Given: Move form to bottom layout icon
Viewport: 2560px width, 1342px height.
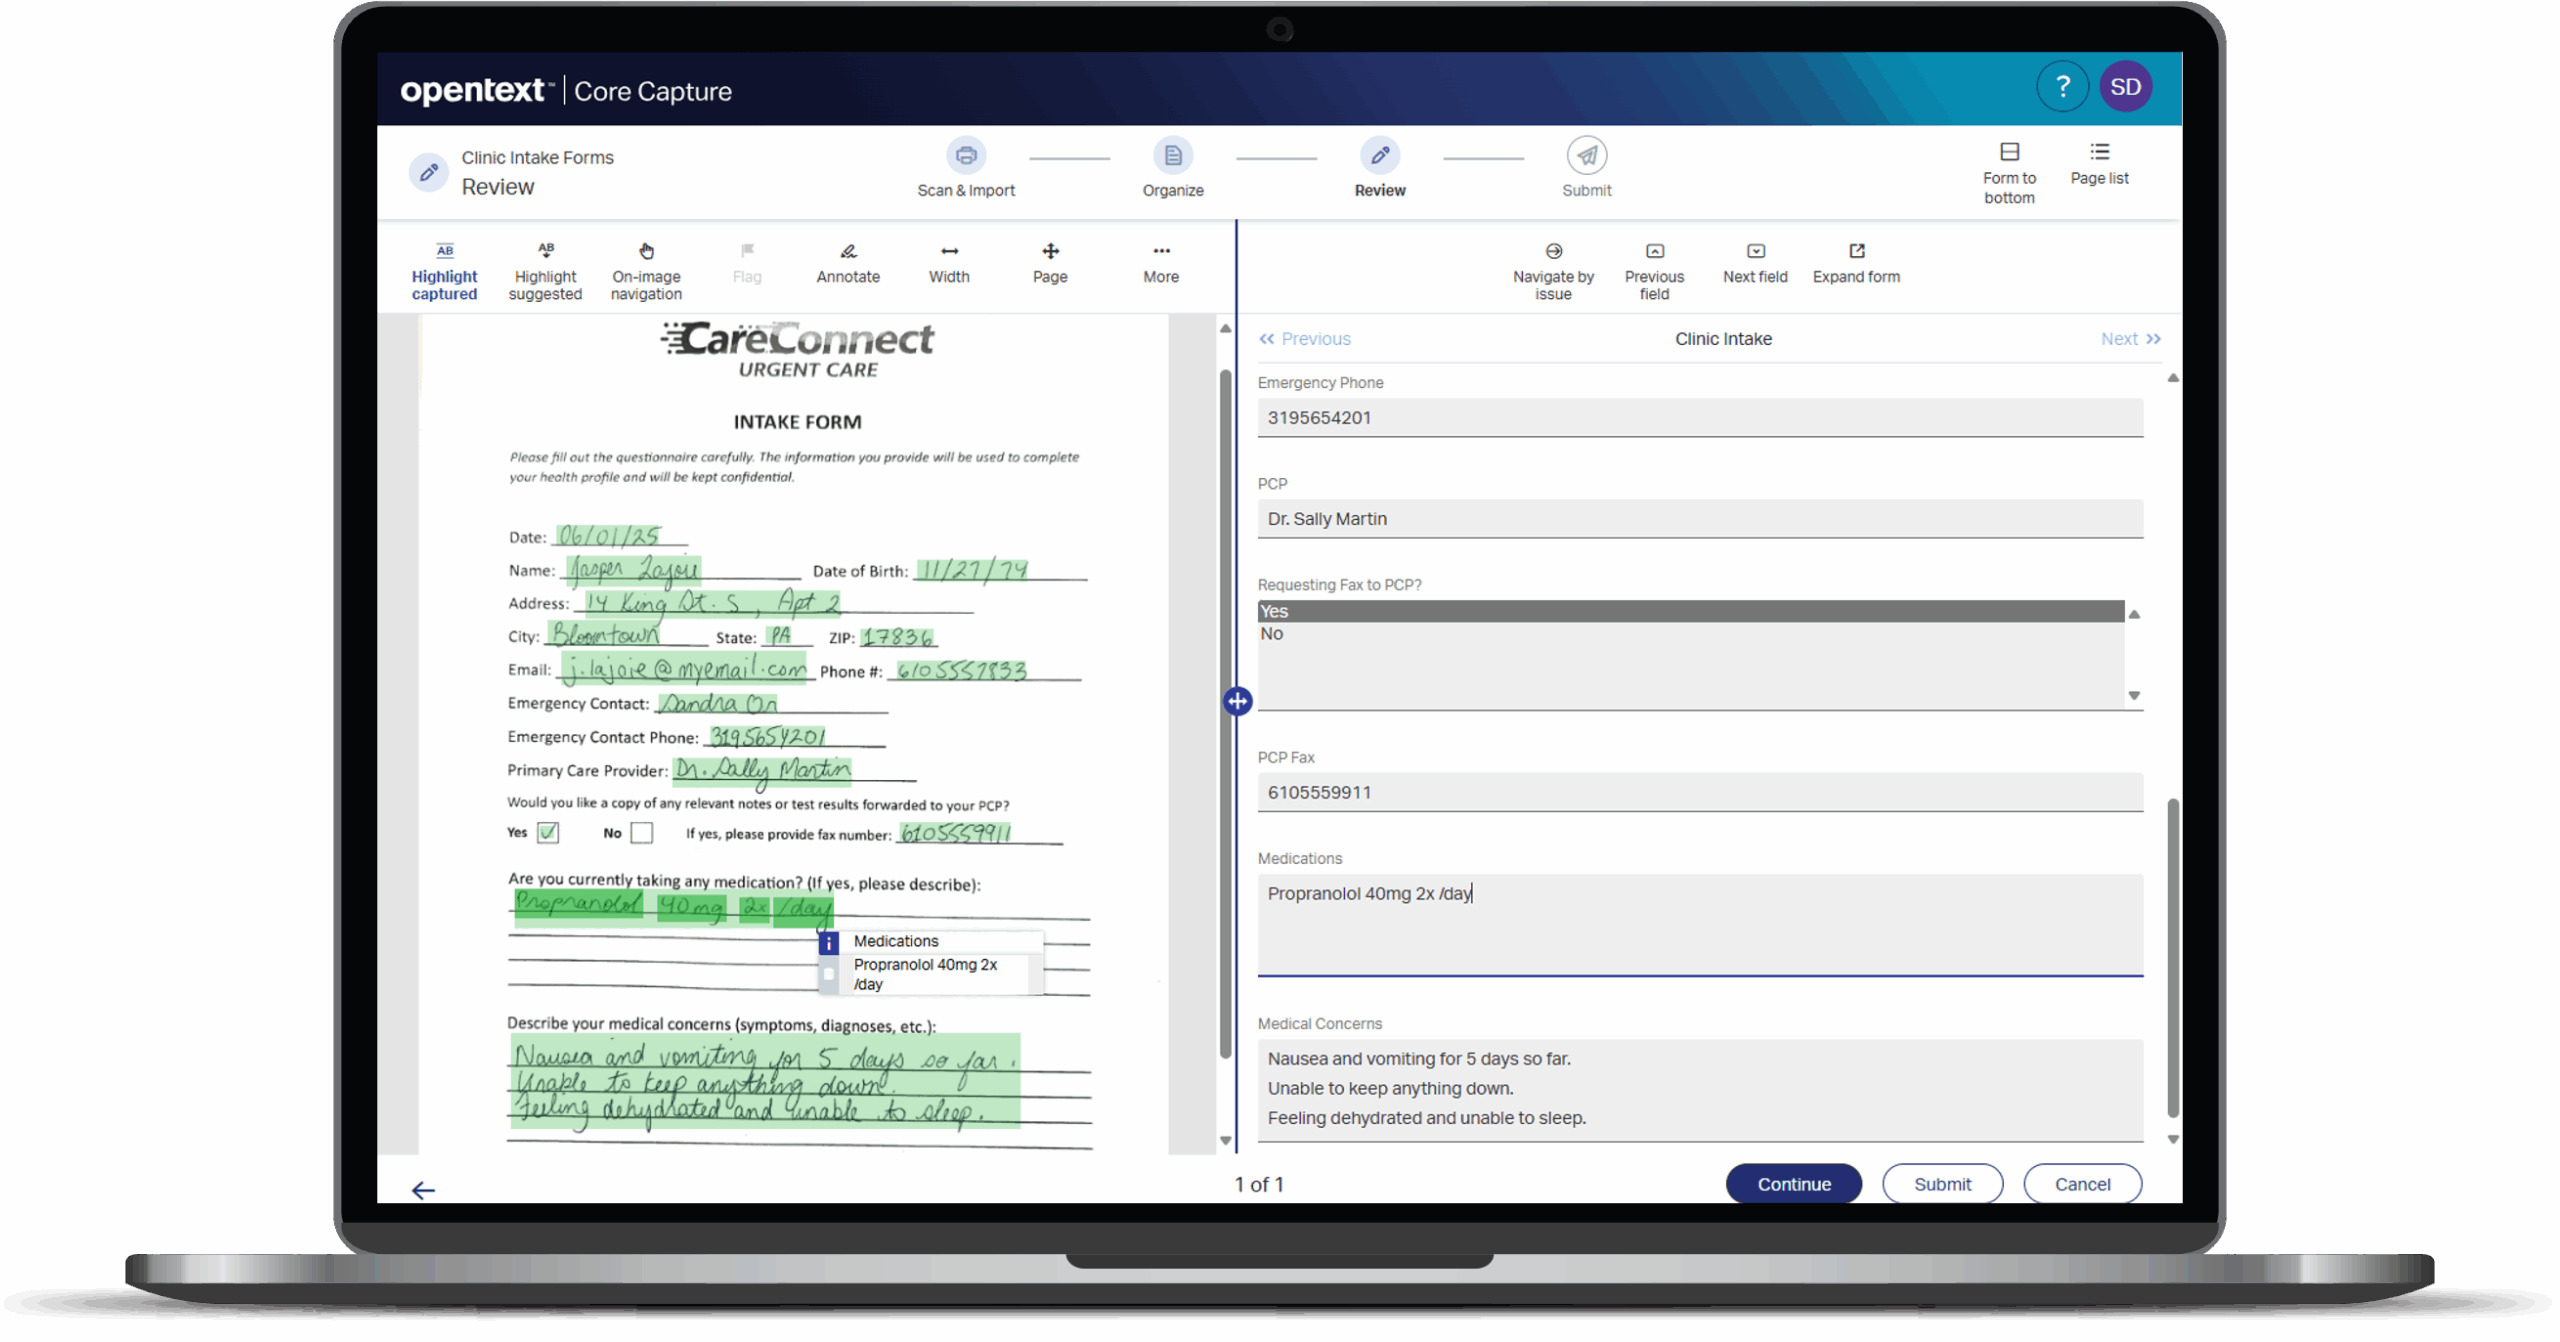Looking at the screenshot, I should pyautogui.click(x=2008, y=152).
